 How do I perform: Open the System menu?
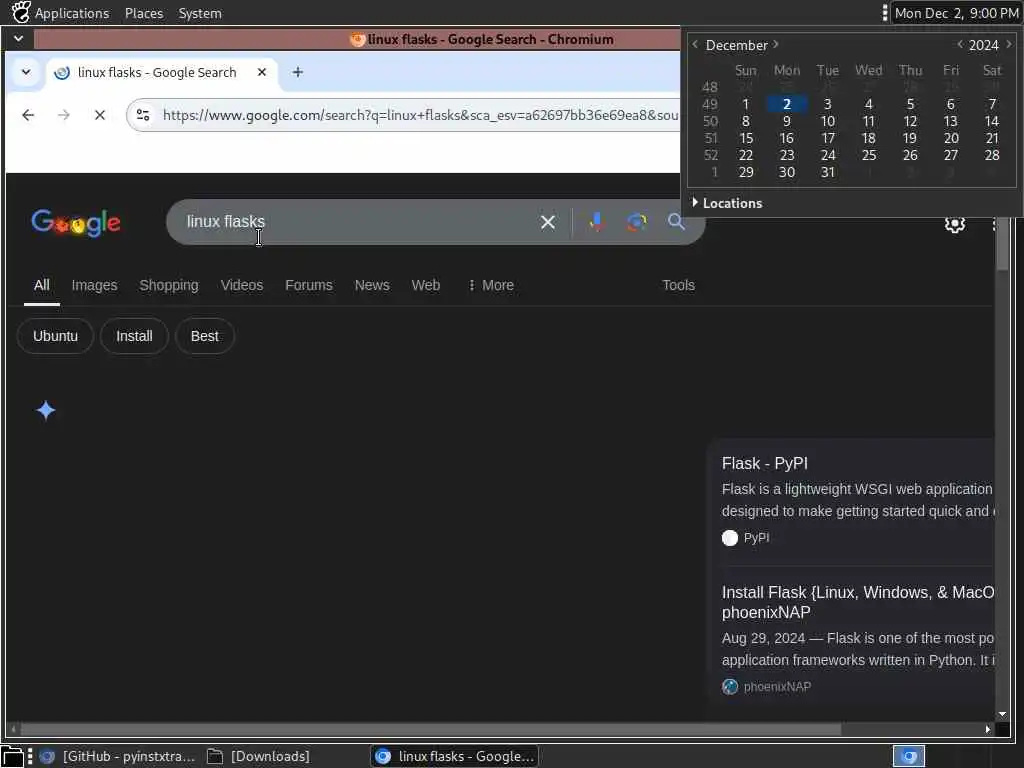click(200, 13)
